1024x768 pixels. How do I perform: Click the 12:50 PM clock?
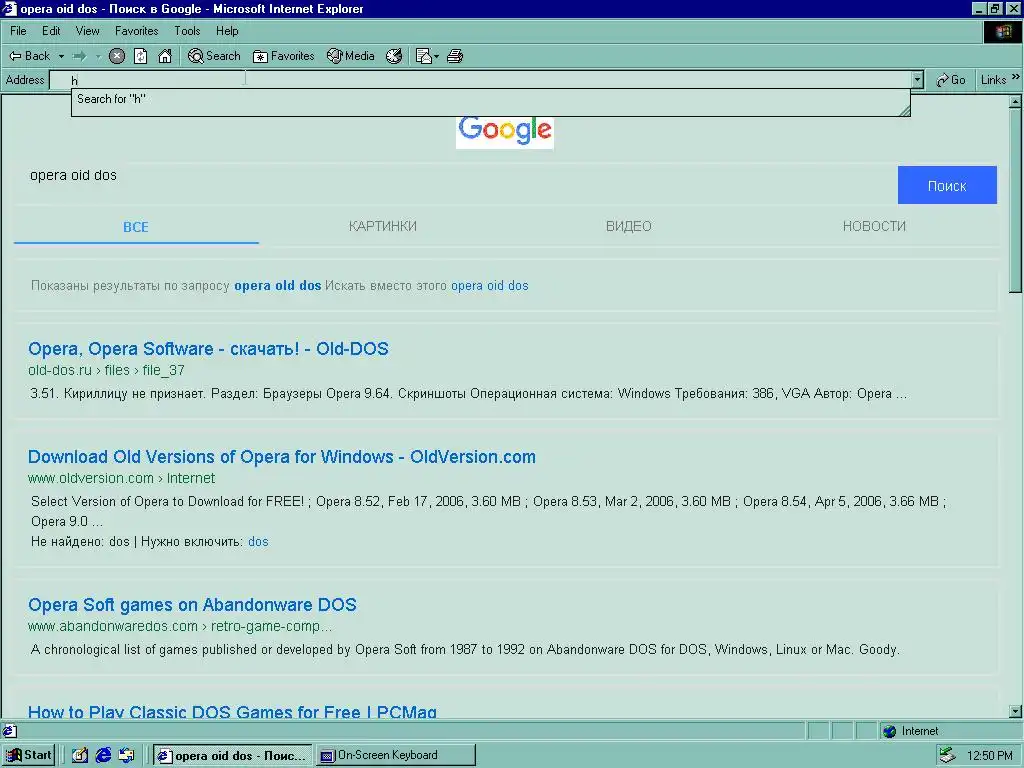pyautogui.click(x=989, y=756)
